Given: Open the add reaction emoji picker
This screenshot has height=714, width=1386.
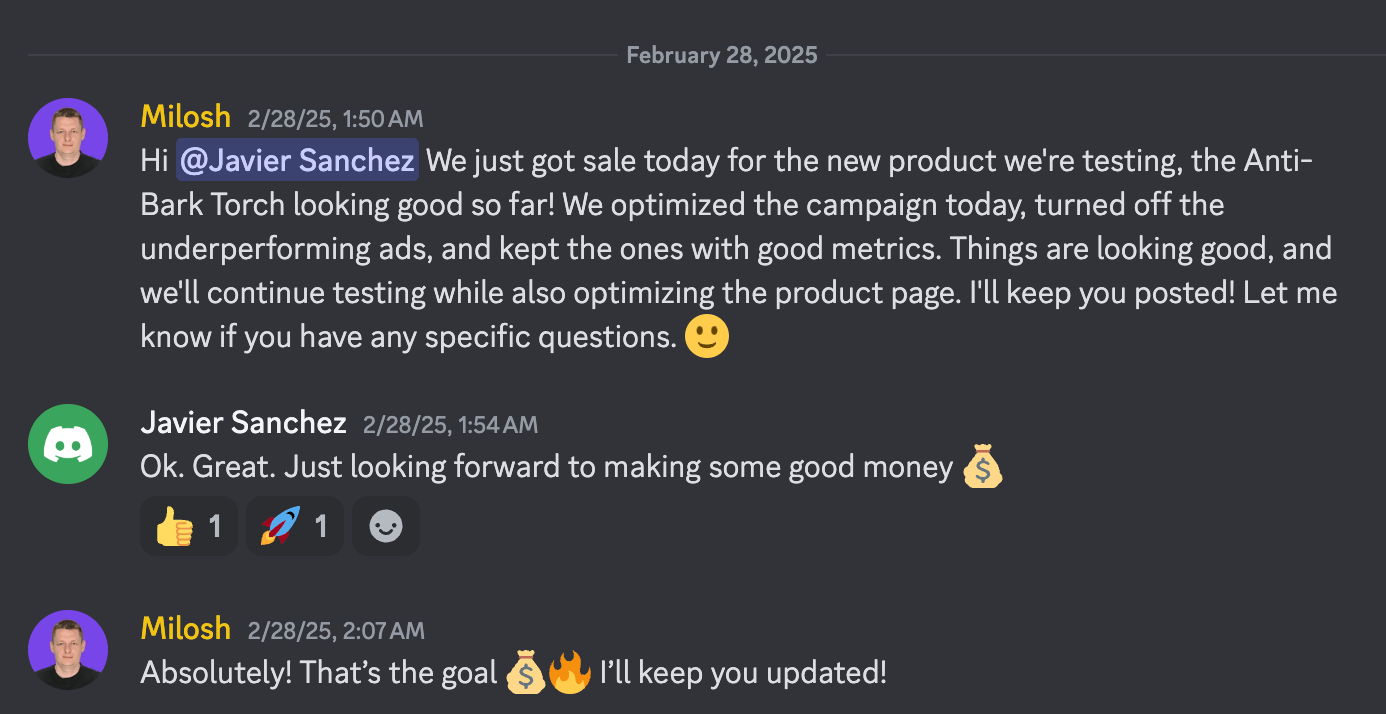Looking at the screenshot, I should tap(386, 526).
